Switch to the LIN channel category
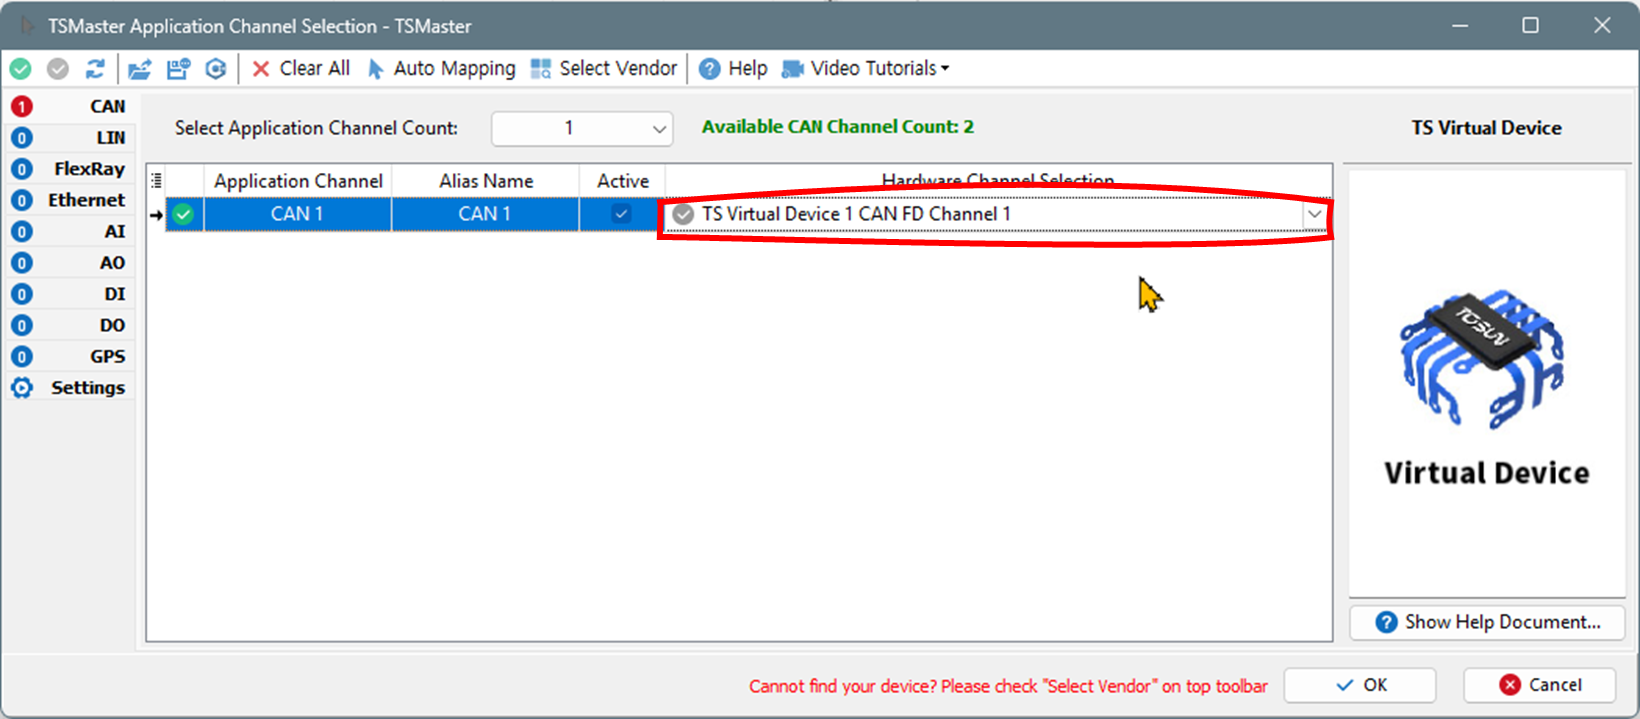Viewport: 1640px width, 719px height. coord(70,138)
